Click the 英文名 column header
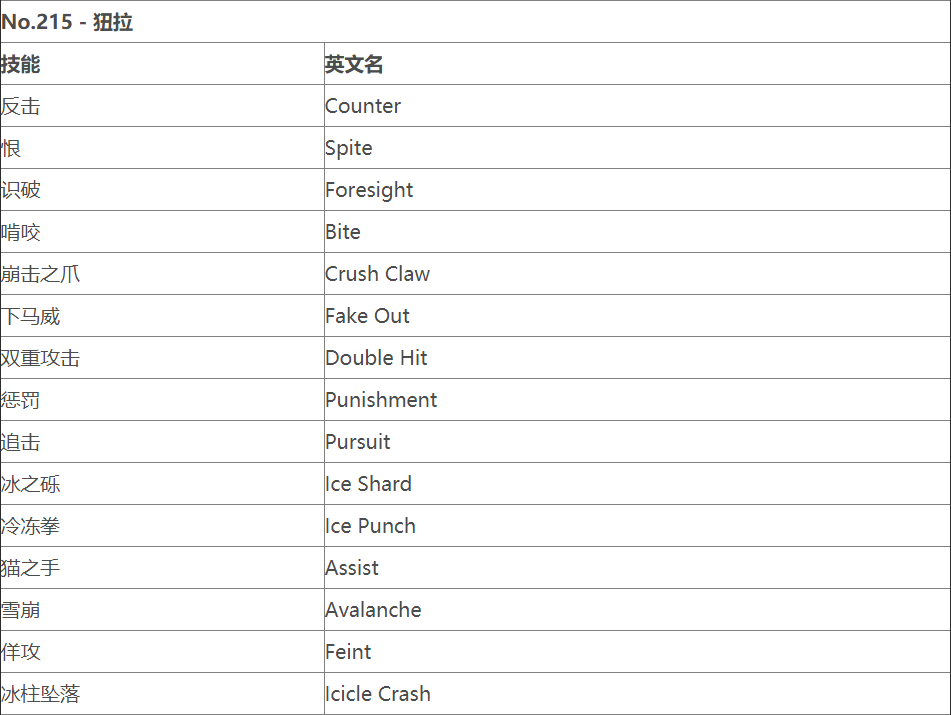This screenshot has width=951, height=715. pyautogui.click(x=354, y=64)
